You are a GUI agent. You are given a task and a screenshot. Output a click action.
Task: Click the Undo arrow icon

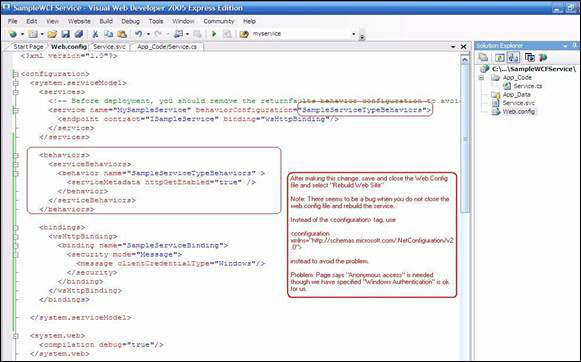click(138, 34)
